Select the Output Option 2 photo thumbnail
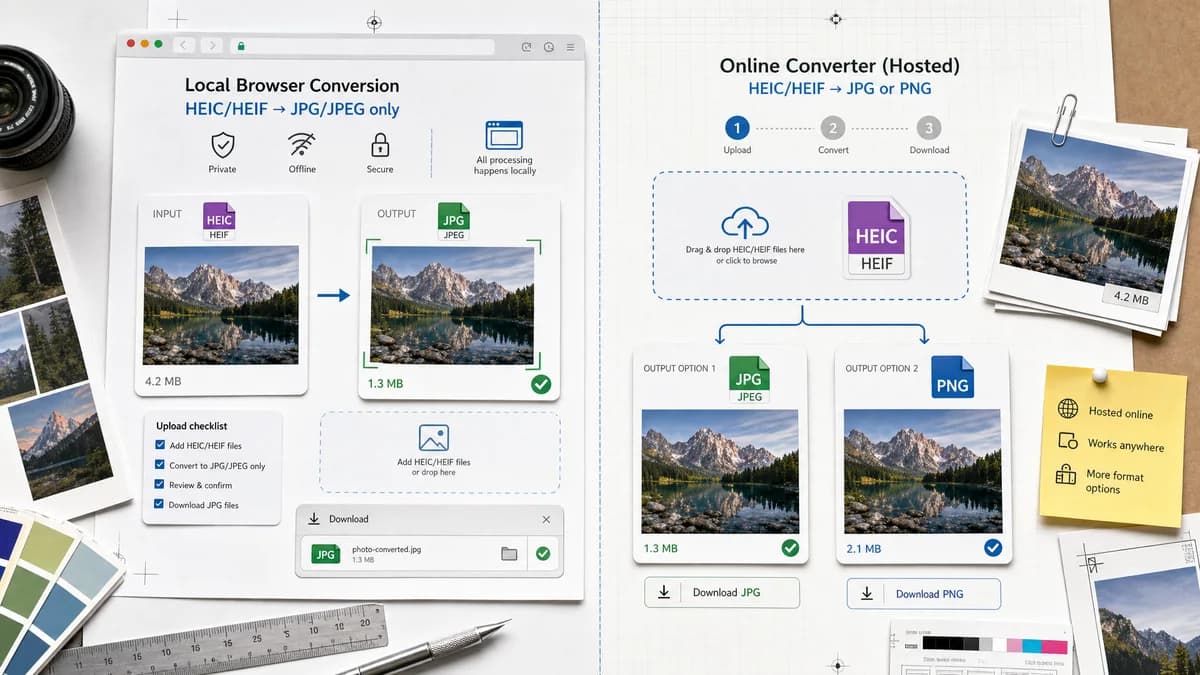The height and width of the screenshot is (675, 1200). point(922,471)
